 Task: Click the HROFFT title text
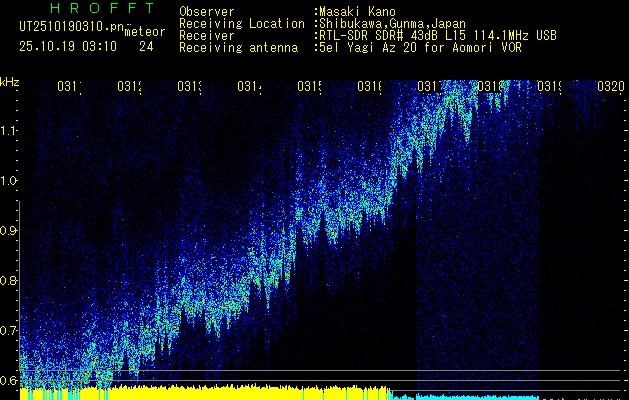[103, 8]
